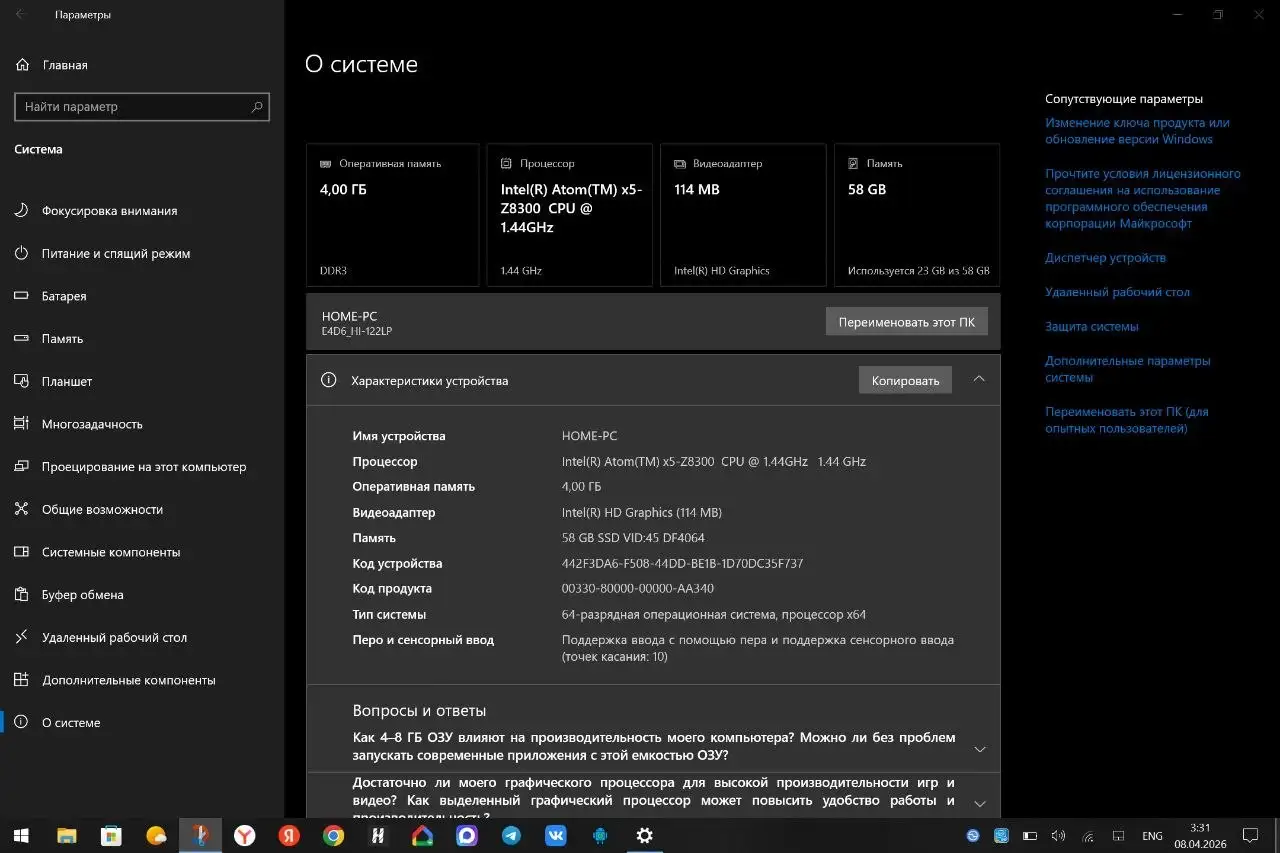
Task: Open VK from the taskbar
Action: pos(555,835)
